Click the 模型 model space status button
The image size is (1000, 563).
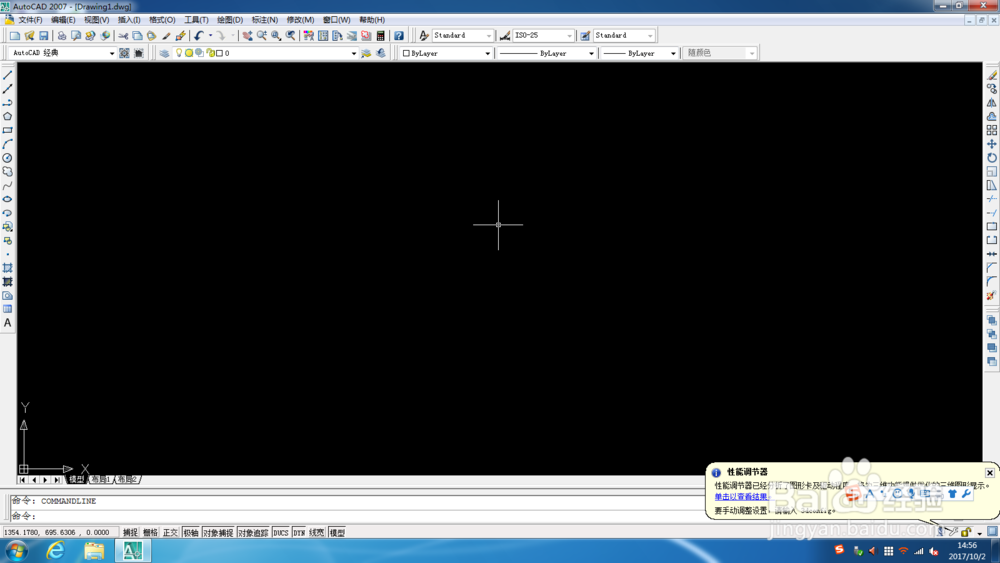coord(337,532)
